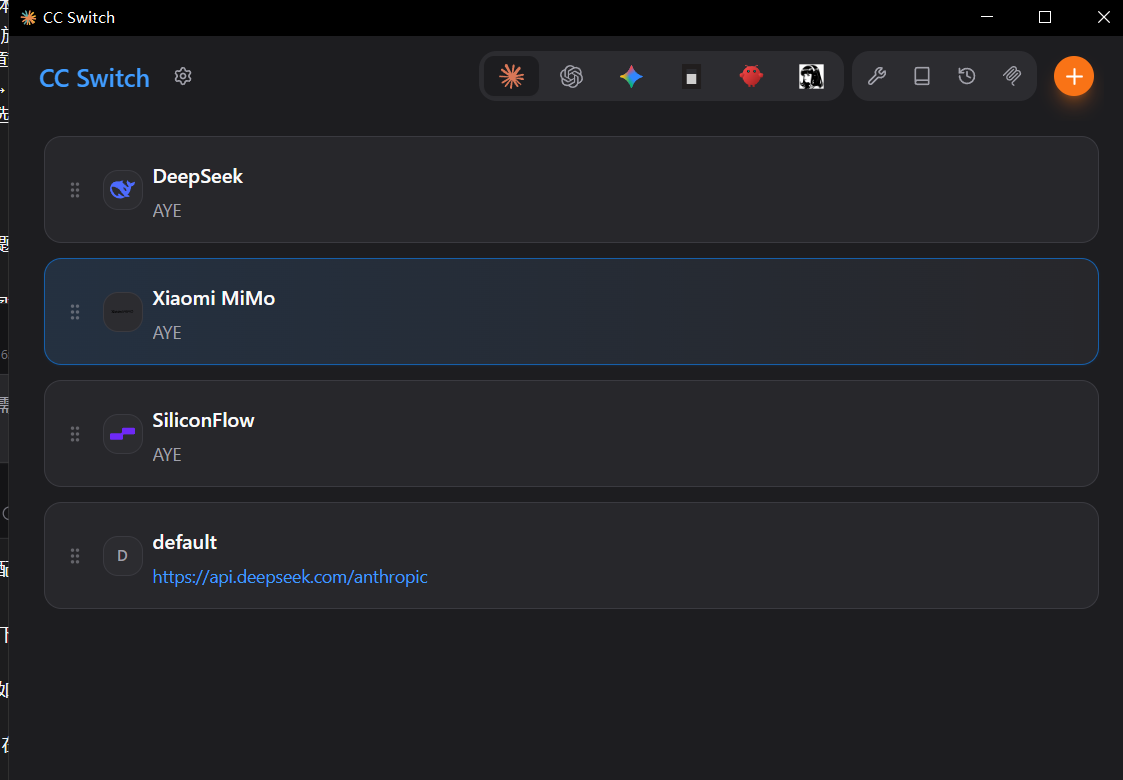Click the paperclip icon in toolbar
This screenshot has width=1123, height=780.
point(1012,76)
